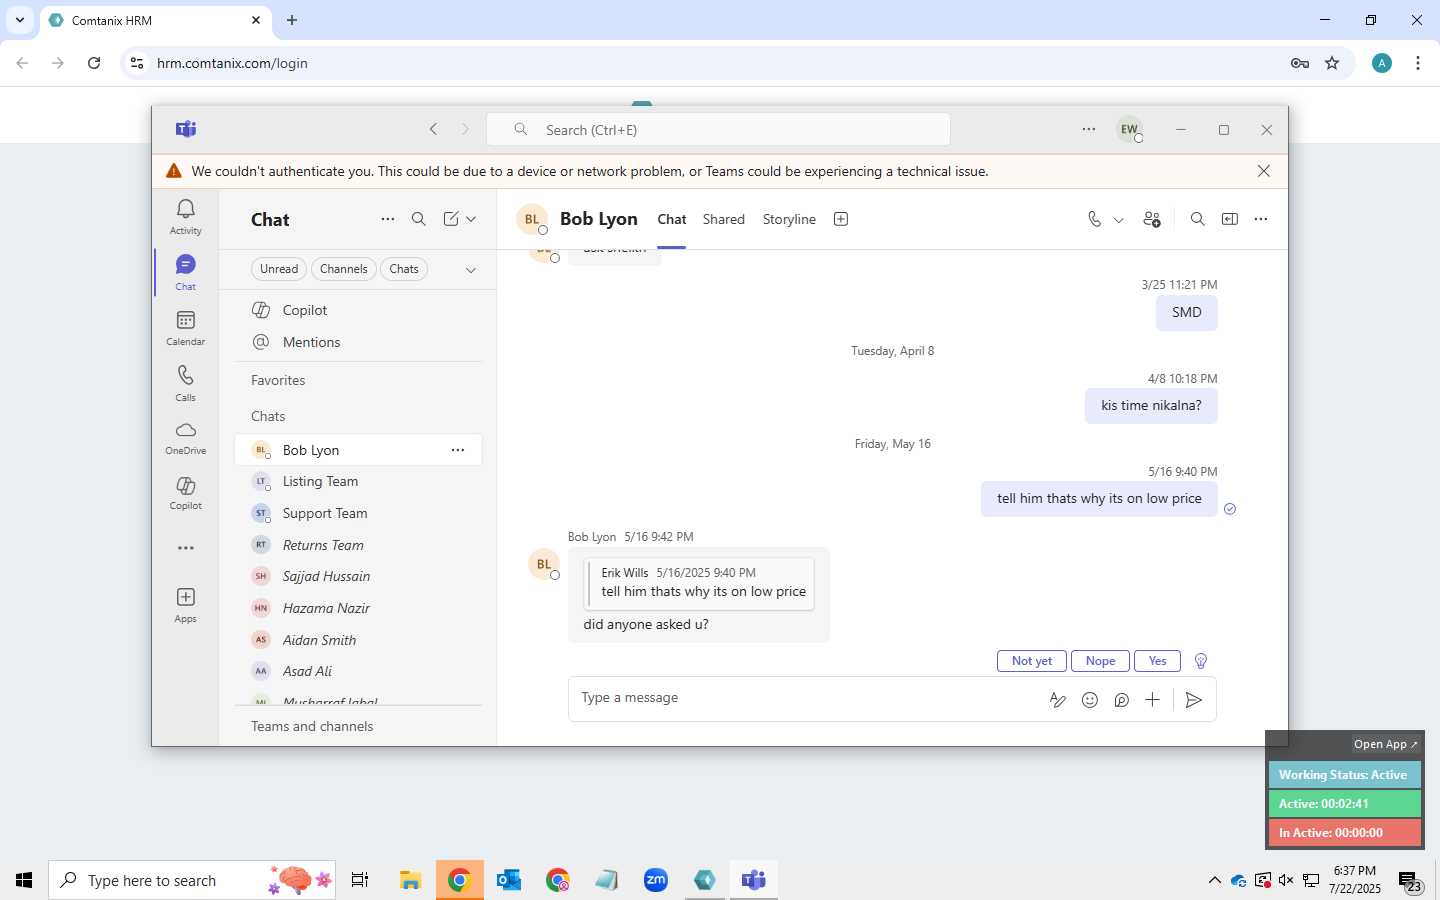1440x900 pixels.
Task: Open the EW profile avatar menu
Action: pyautogui.click(x=1129, y=130)
